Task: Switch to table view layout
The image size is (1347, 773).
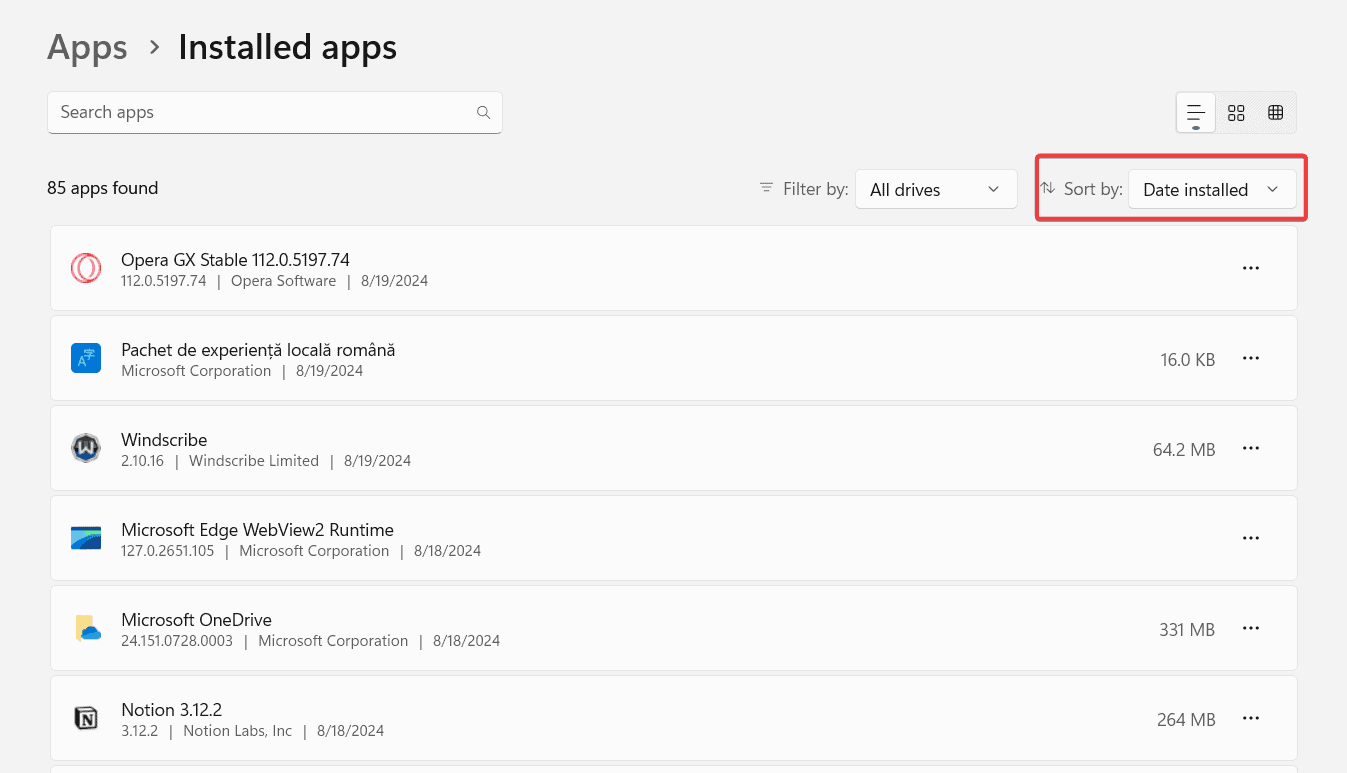Action: [1275, 113]
